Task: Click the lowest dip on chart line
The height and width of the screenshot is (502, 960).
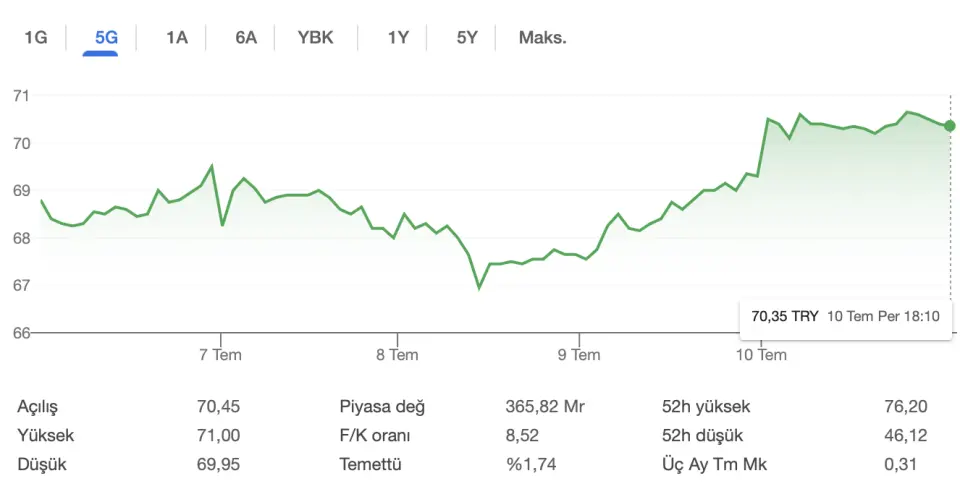Action: click(479, 287)
